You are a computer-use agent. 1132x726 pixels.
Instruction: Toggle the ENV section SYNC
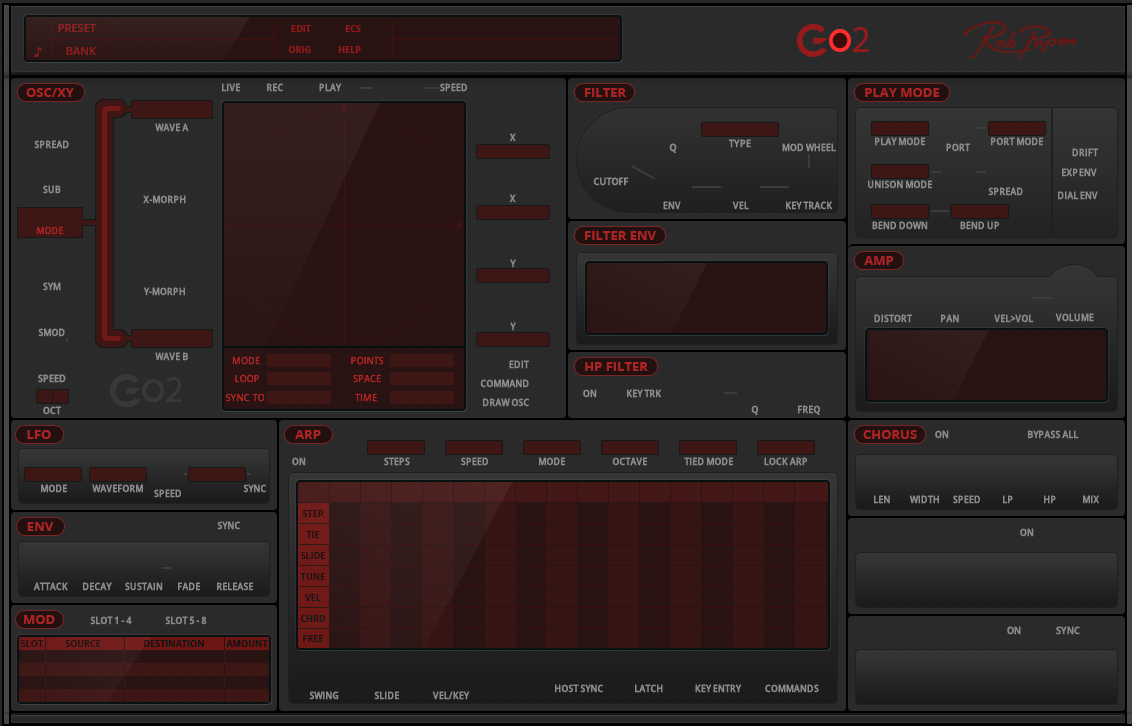(228, 525)
